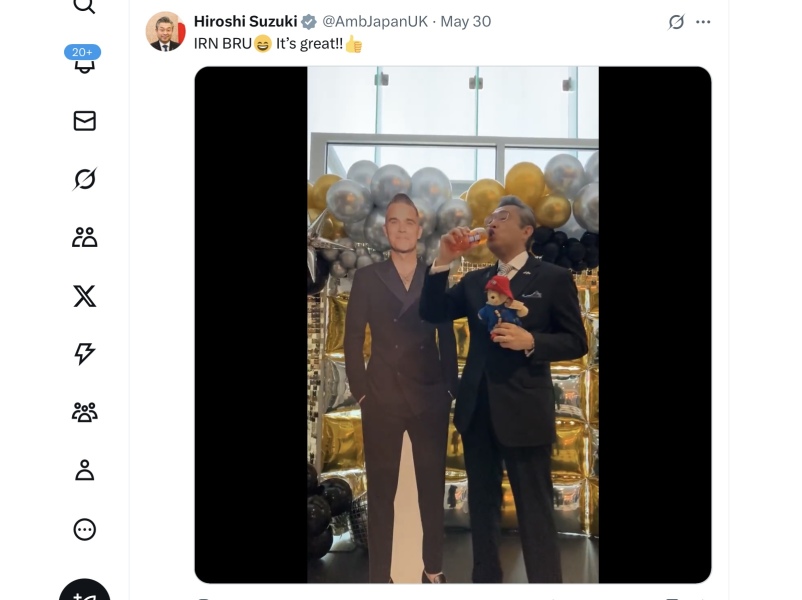Viewport: 802px width, 600px height.
Task: Open Messages envelope icon in sidebar
Action: pos(84,121)
